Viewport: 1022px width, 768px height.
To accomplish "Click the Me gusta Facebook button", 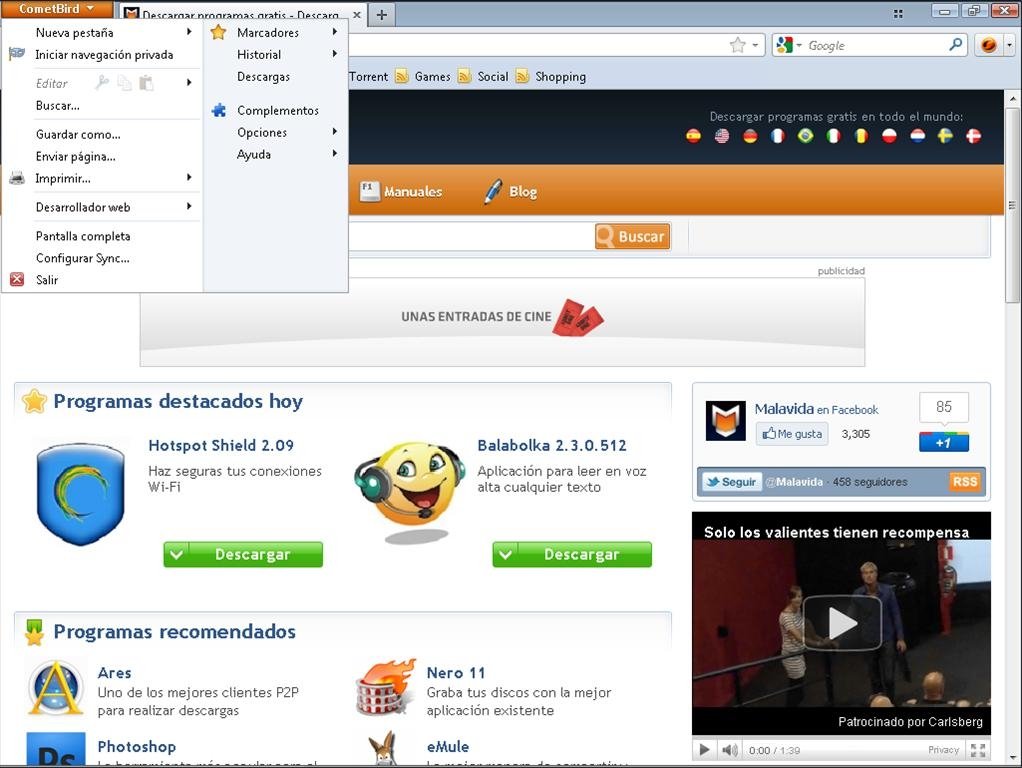I will [x=792, y=434].
